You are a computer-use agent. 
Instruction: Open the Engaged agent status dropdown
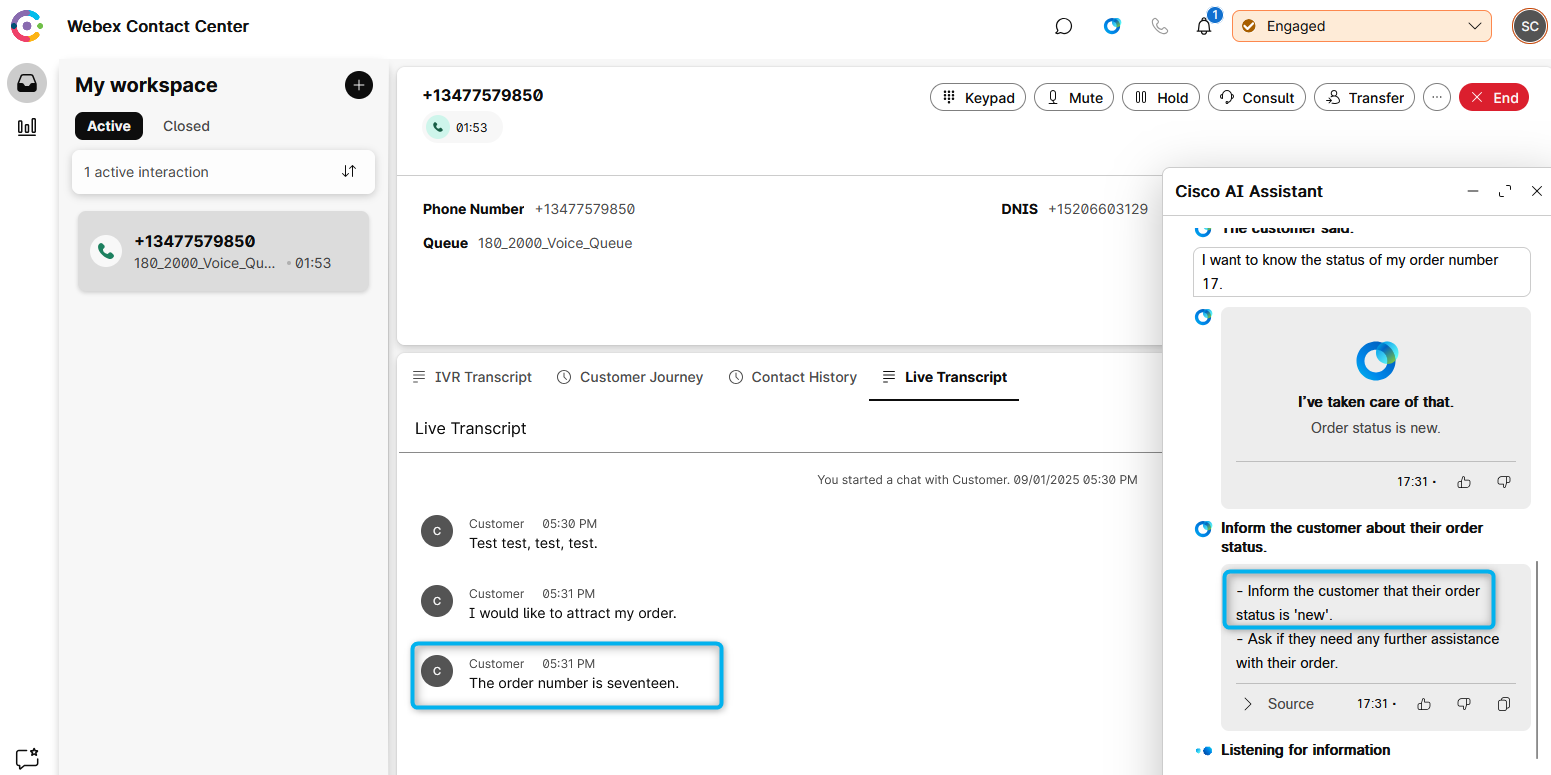pyautogui.click(x=1361, y=26)
